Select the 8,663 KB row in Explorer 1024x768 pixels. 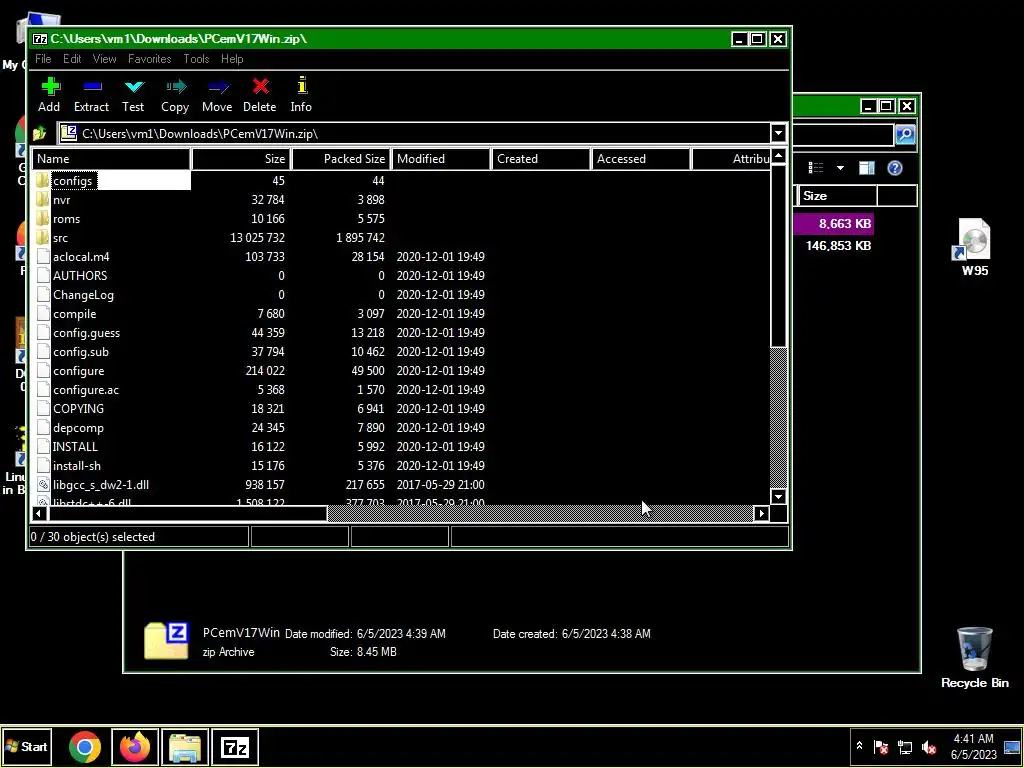(x=834, y=223)
